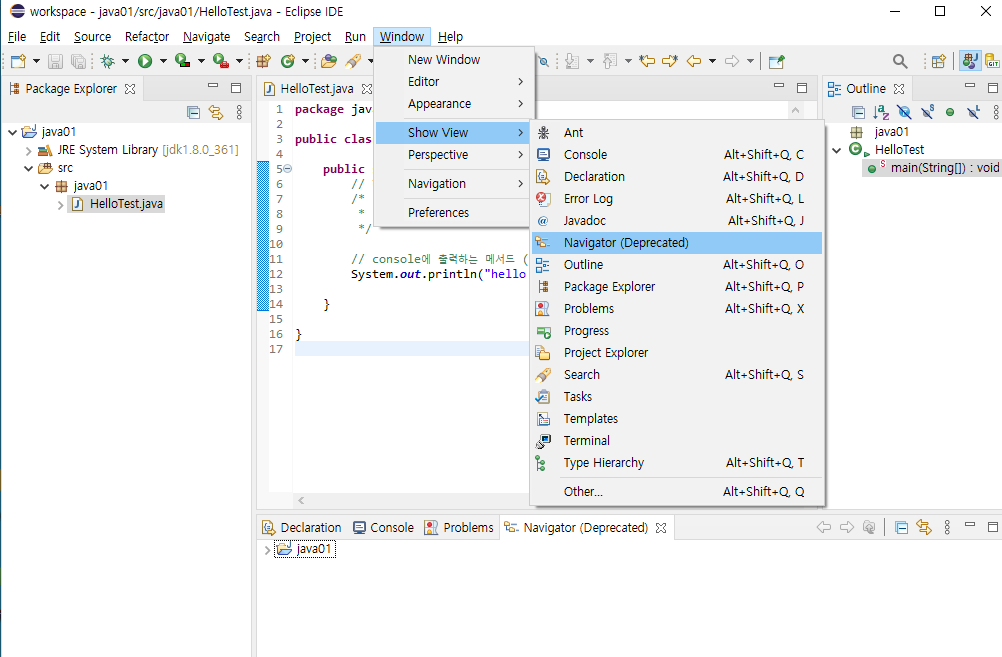Toggle alphabetical sort in Outline
Viewport: 1002px width, 657px height.
point(881,112)
